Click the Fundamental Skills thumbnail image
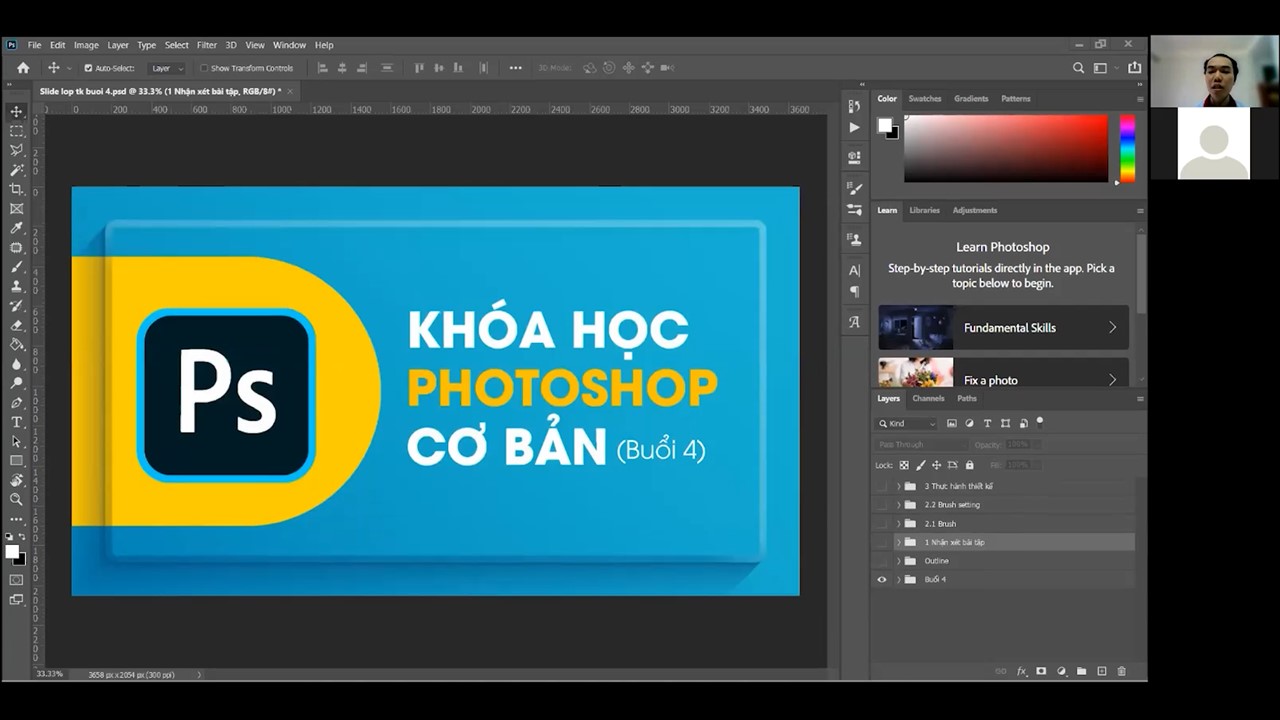This screenshot has width=1280, height=720. [915, 328]
